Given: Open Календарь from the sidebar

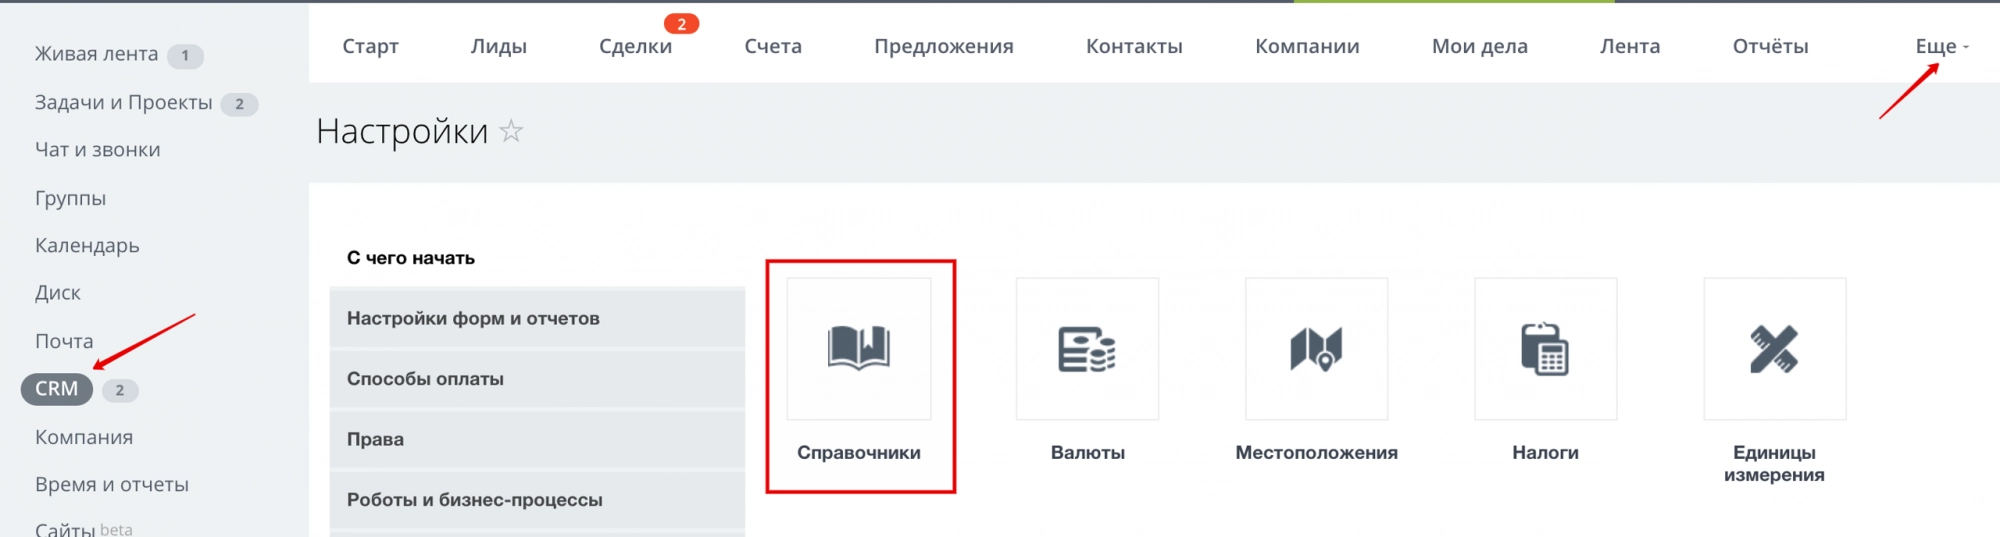Looking at the screenshot, I should click(x=87, y=245).
